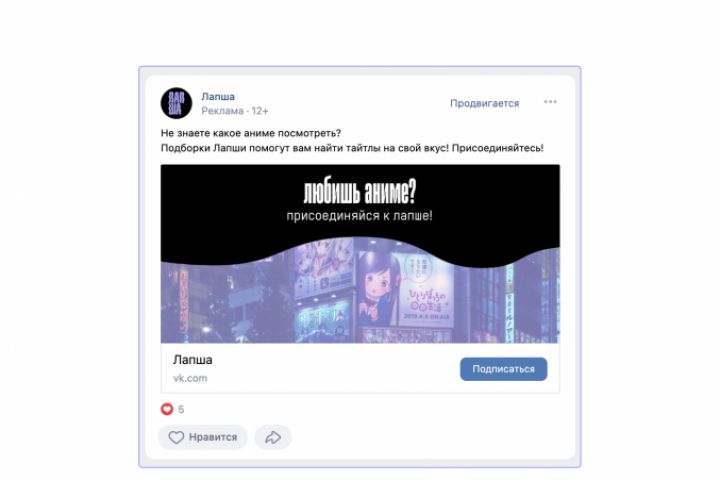Click the Продвигается promotion link

point(484,103)
